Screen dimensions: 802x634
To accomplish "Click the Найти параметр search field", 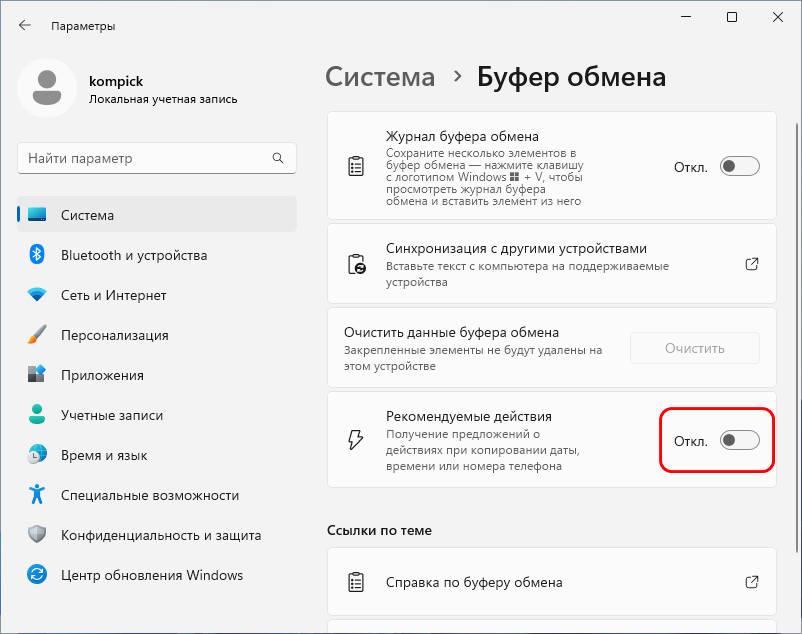I will click(157, 158).
